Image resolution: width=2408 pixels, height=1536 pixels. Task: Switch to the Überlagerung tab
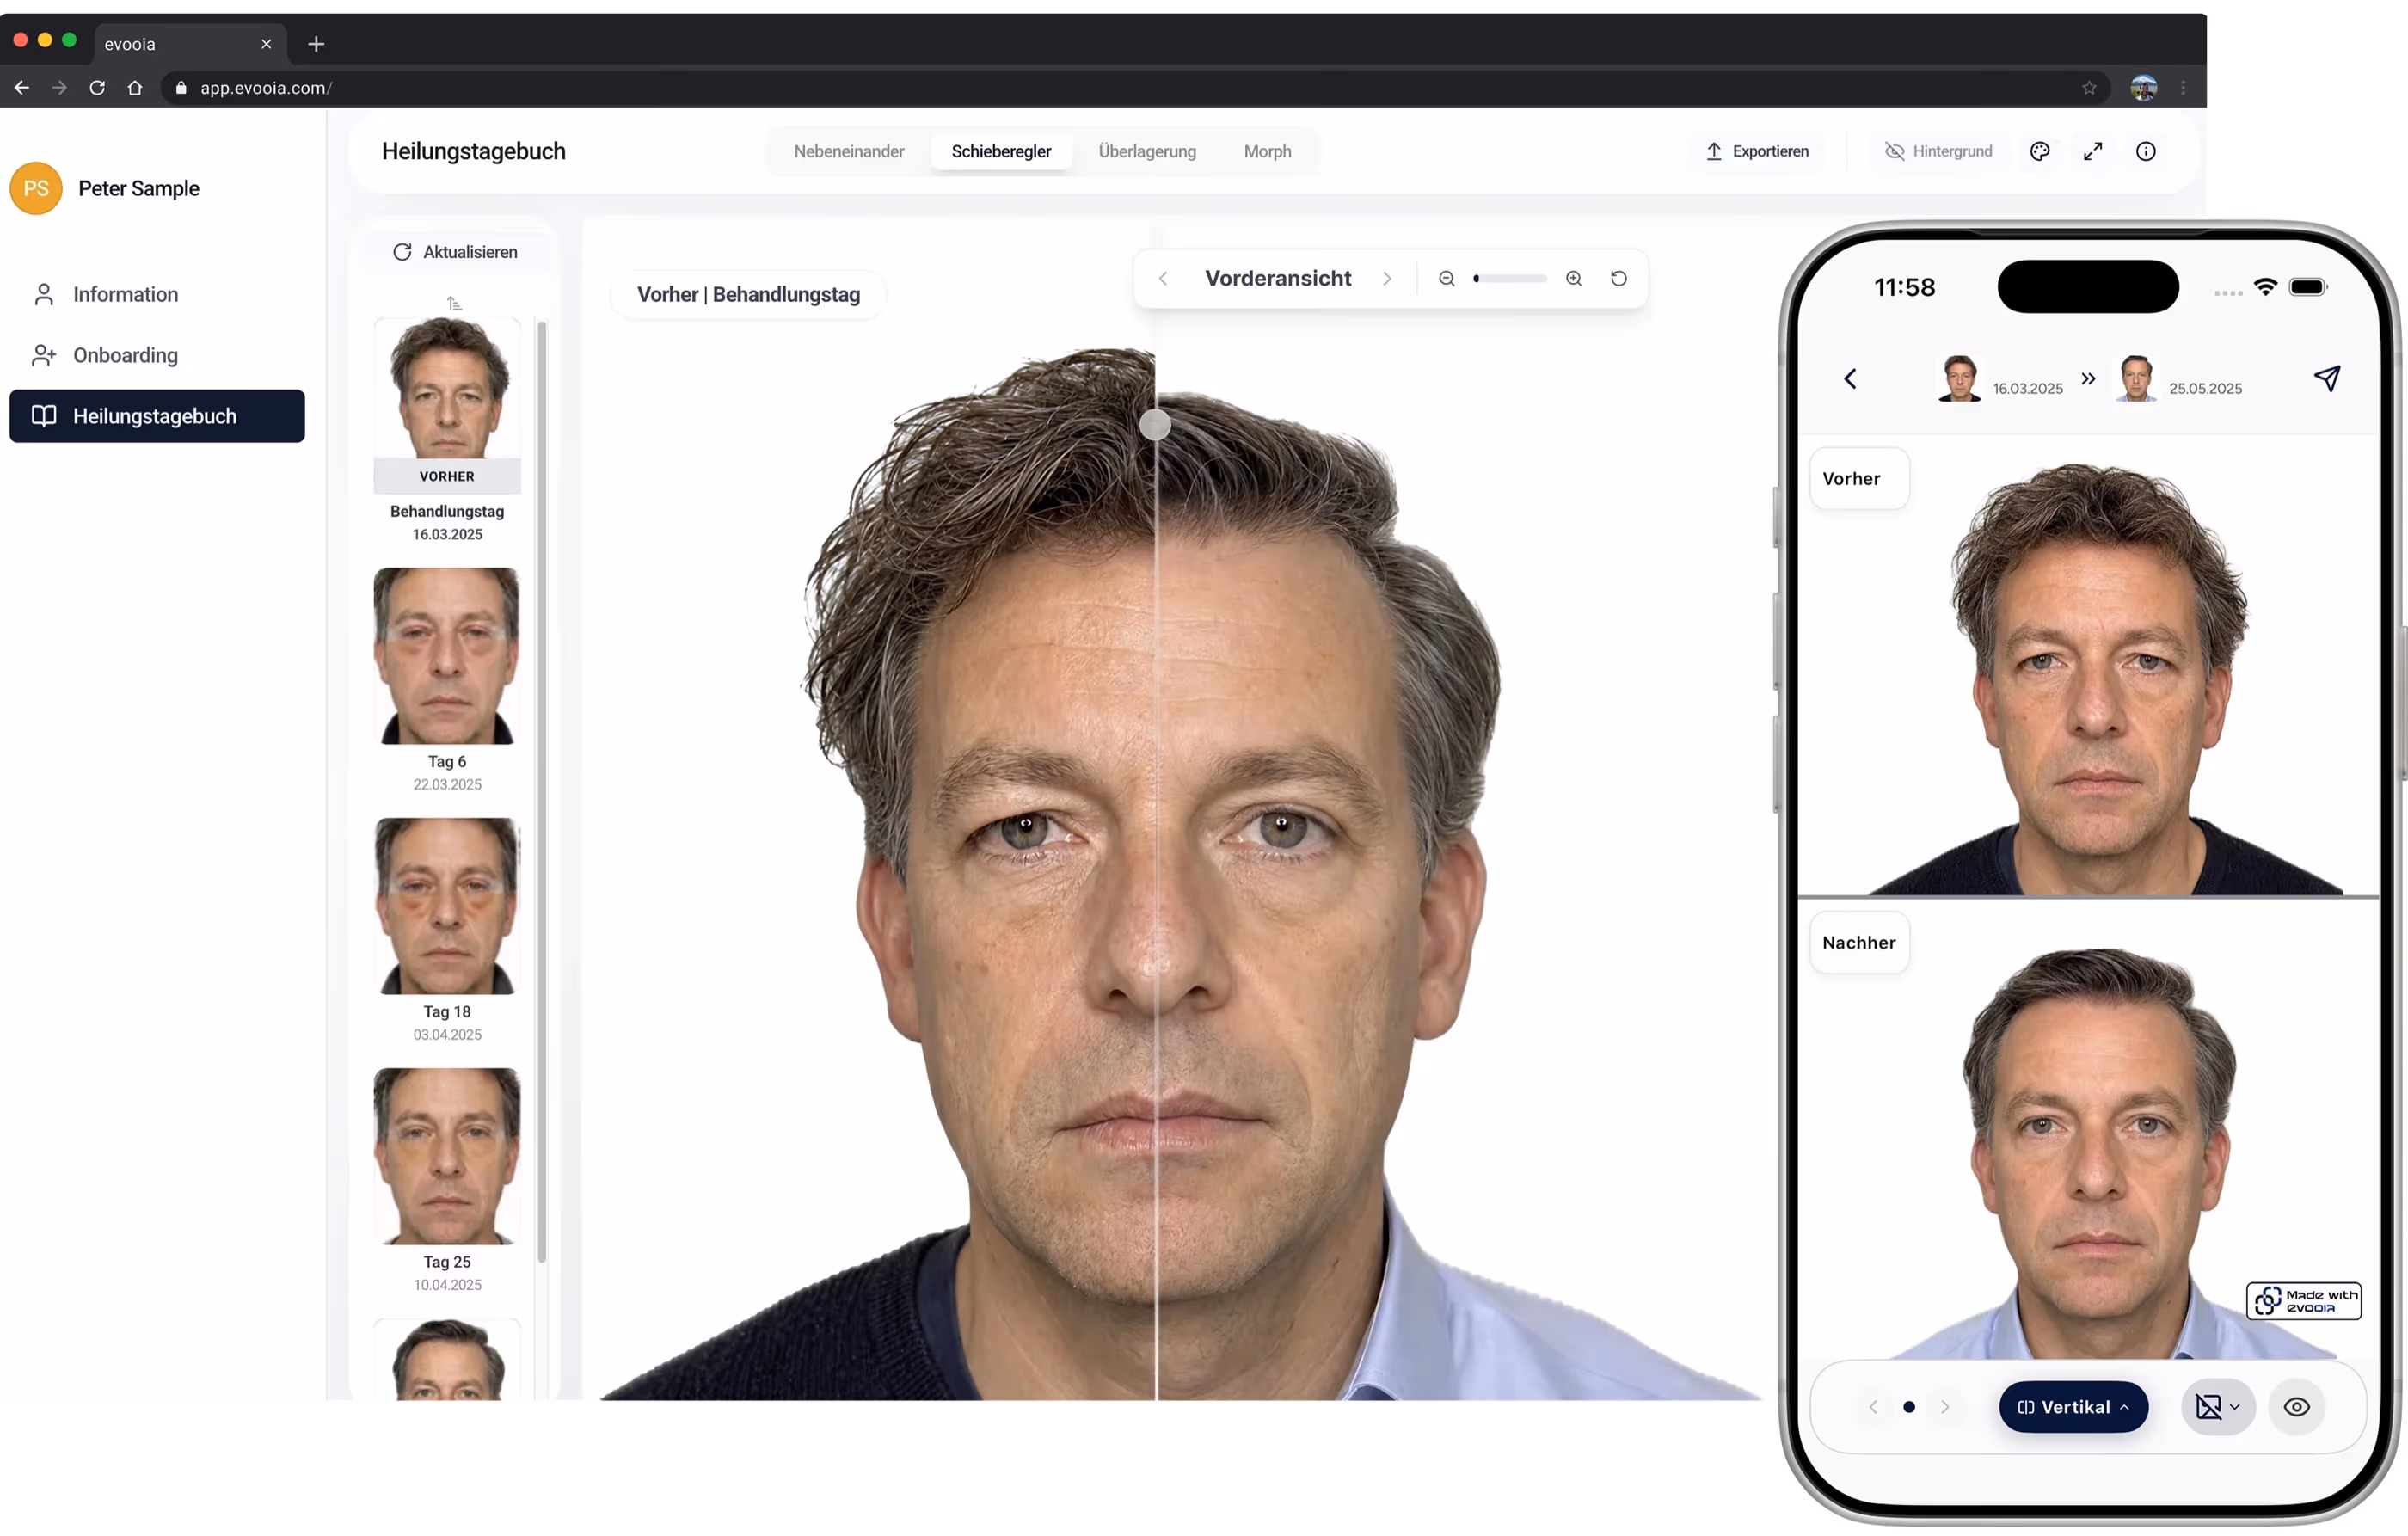pyautogui.click(x=1147, y=151)
